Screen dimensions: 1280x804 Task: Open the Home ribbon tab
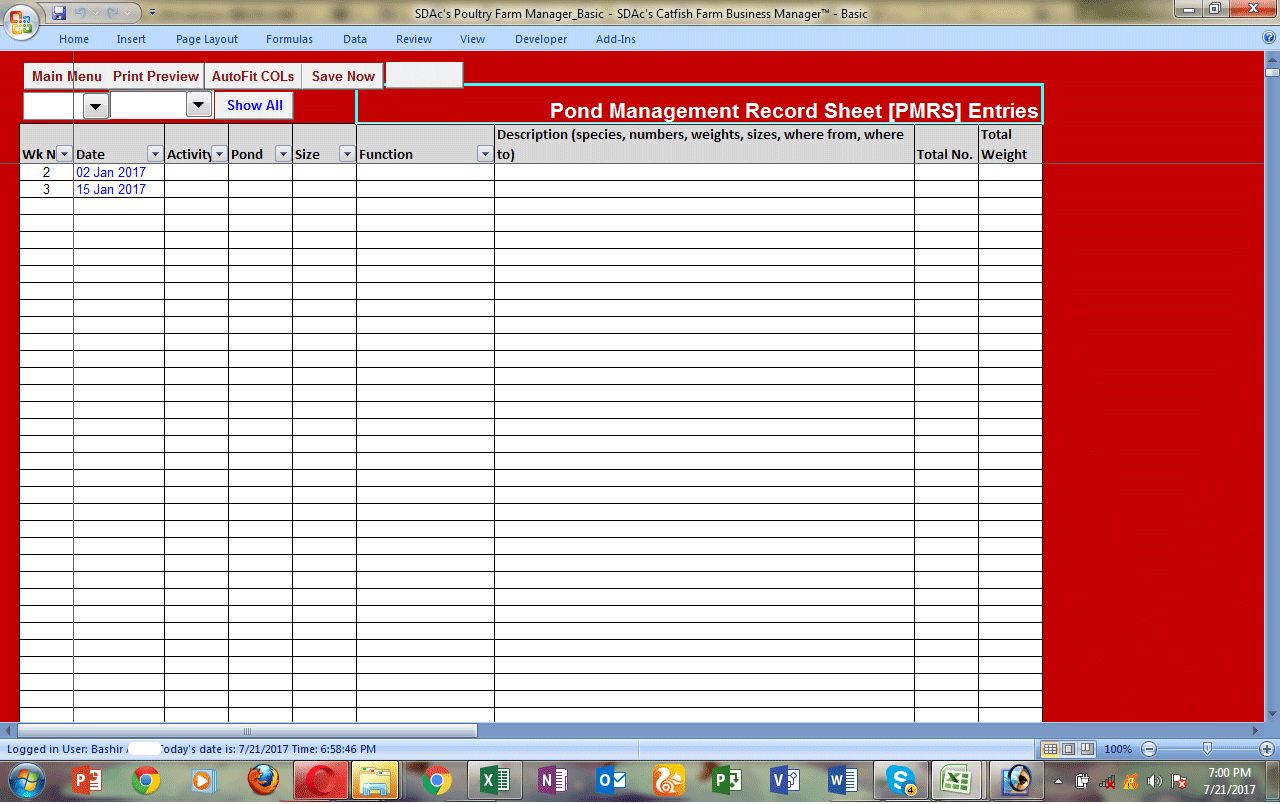[x=74, y=39]
